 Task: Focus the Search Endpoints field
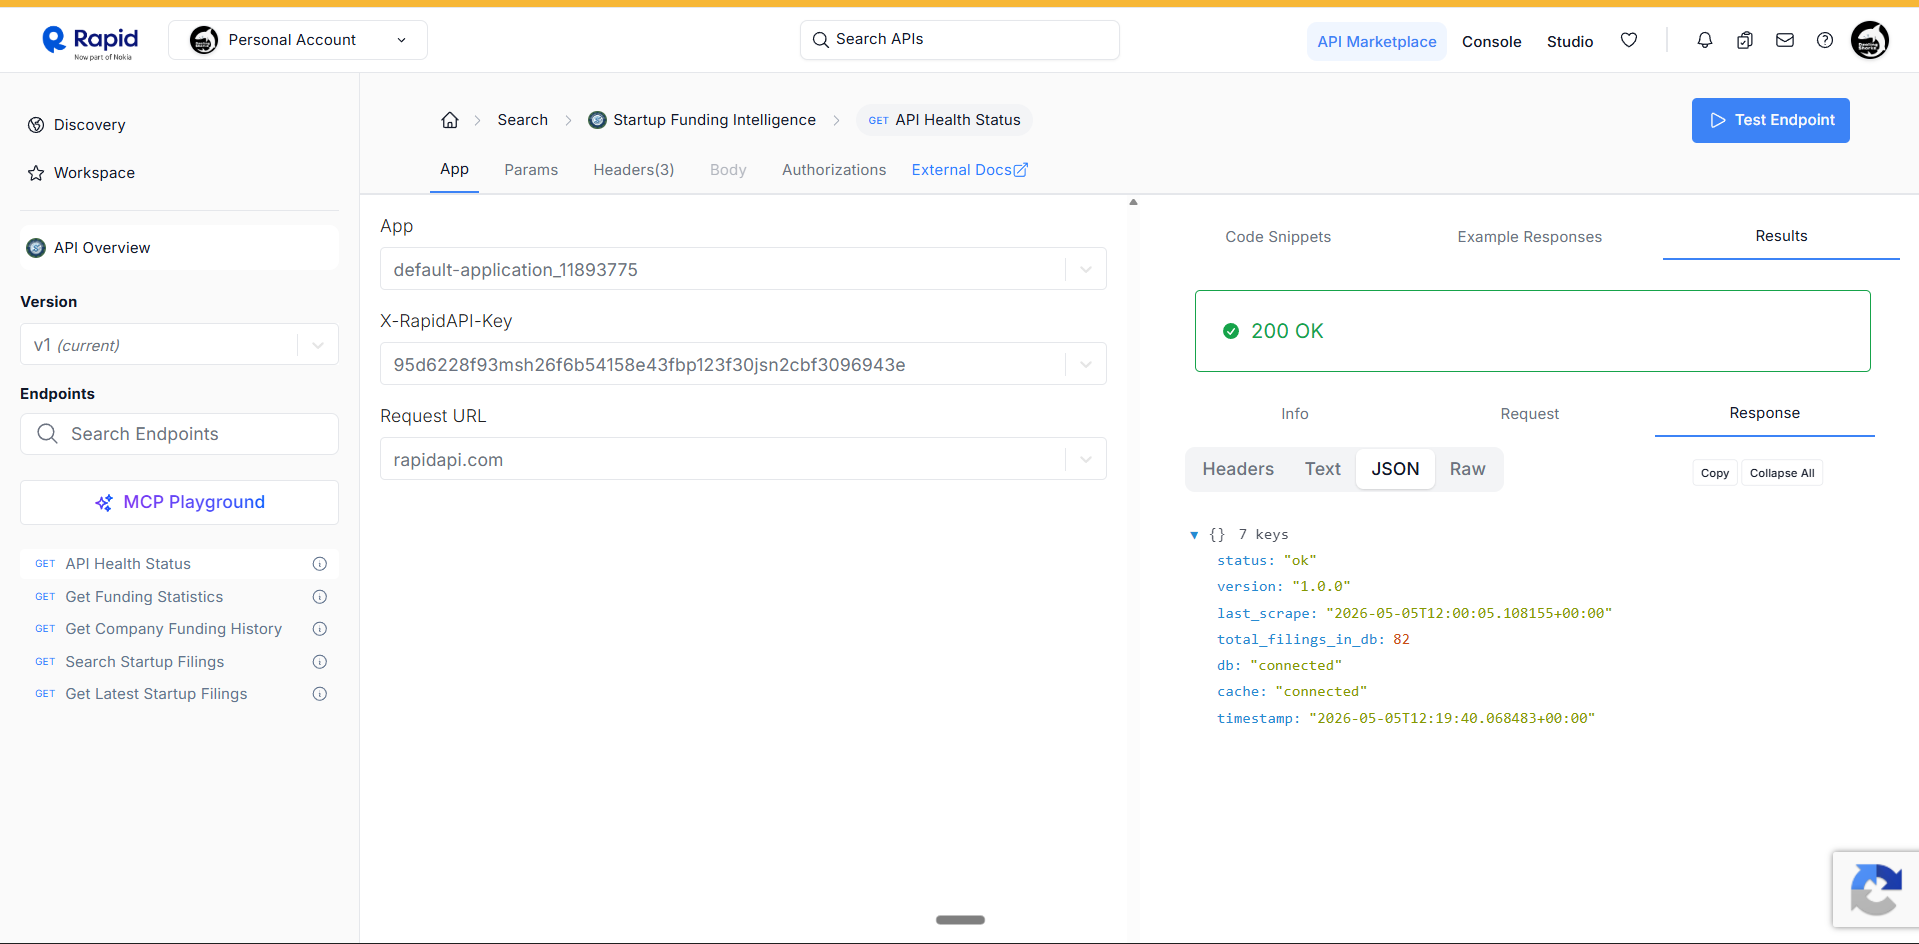tap(180, 434)
